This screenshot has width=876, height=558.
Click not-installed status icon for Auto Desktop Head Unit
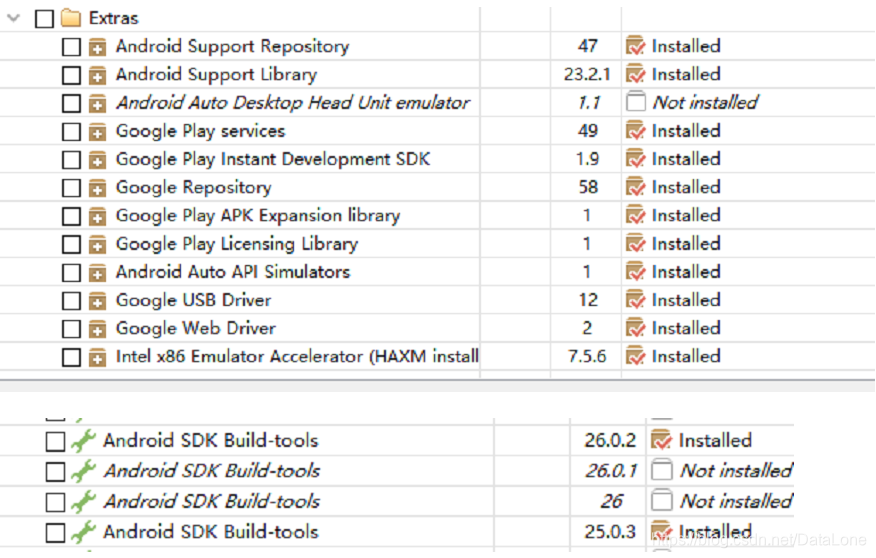[x=636, y=102]
